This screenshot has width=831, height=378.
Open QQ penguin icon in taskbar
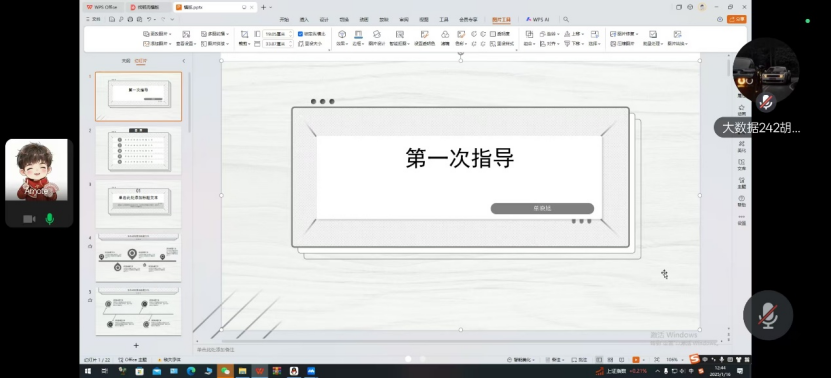(294, 371)
